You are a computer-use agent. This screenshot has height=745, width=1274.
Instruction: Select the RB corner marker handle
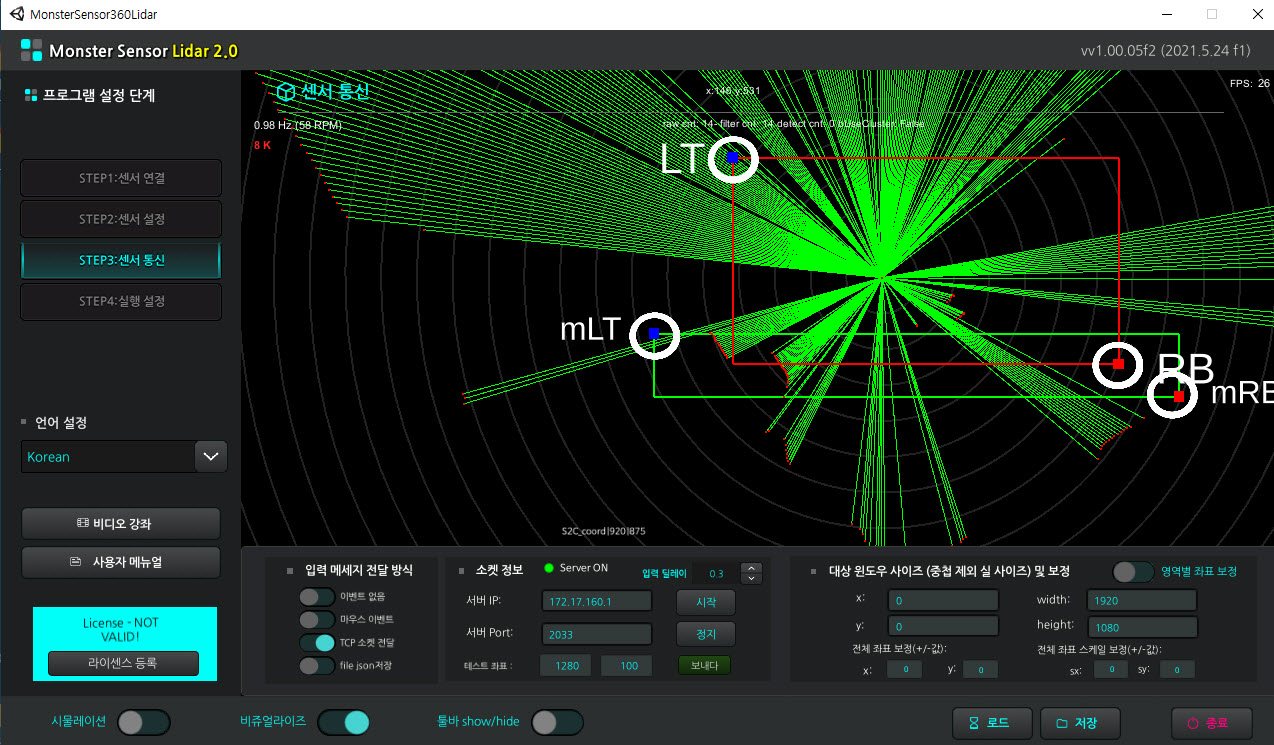click(x=1118, y=363)
